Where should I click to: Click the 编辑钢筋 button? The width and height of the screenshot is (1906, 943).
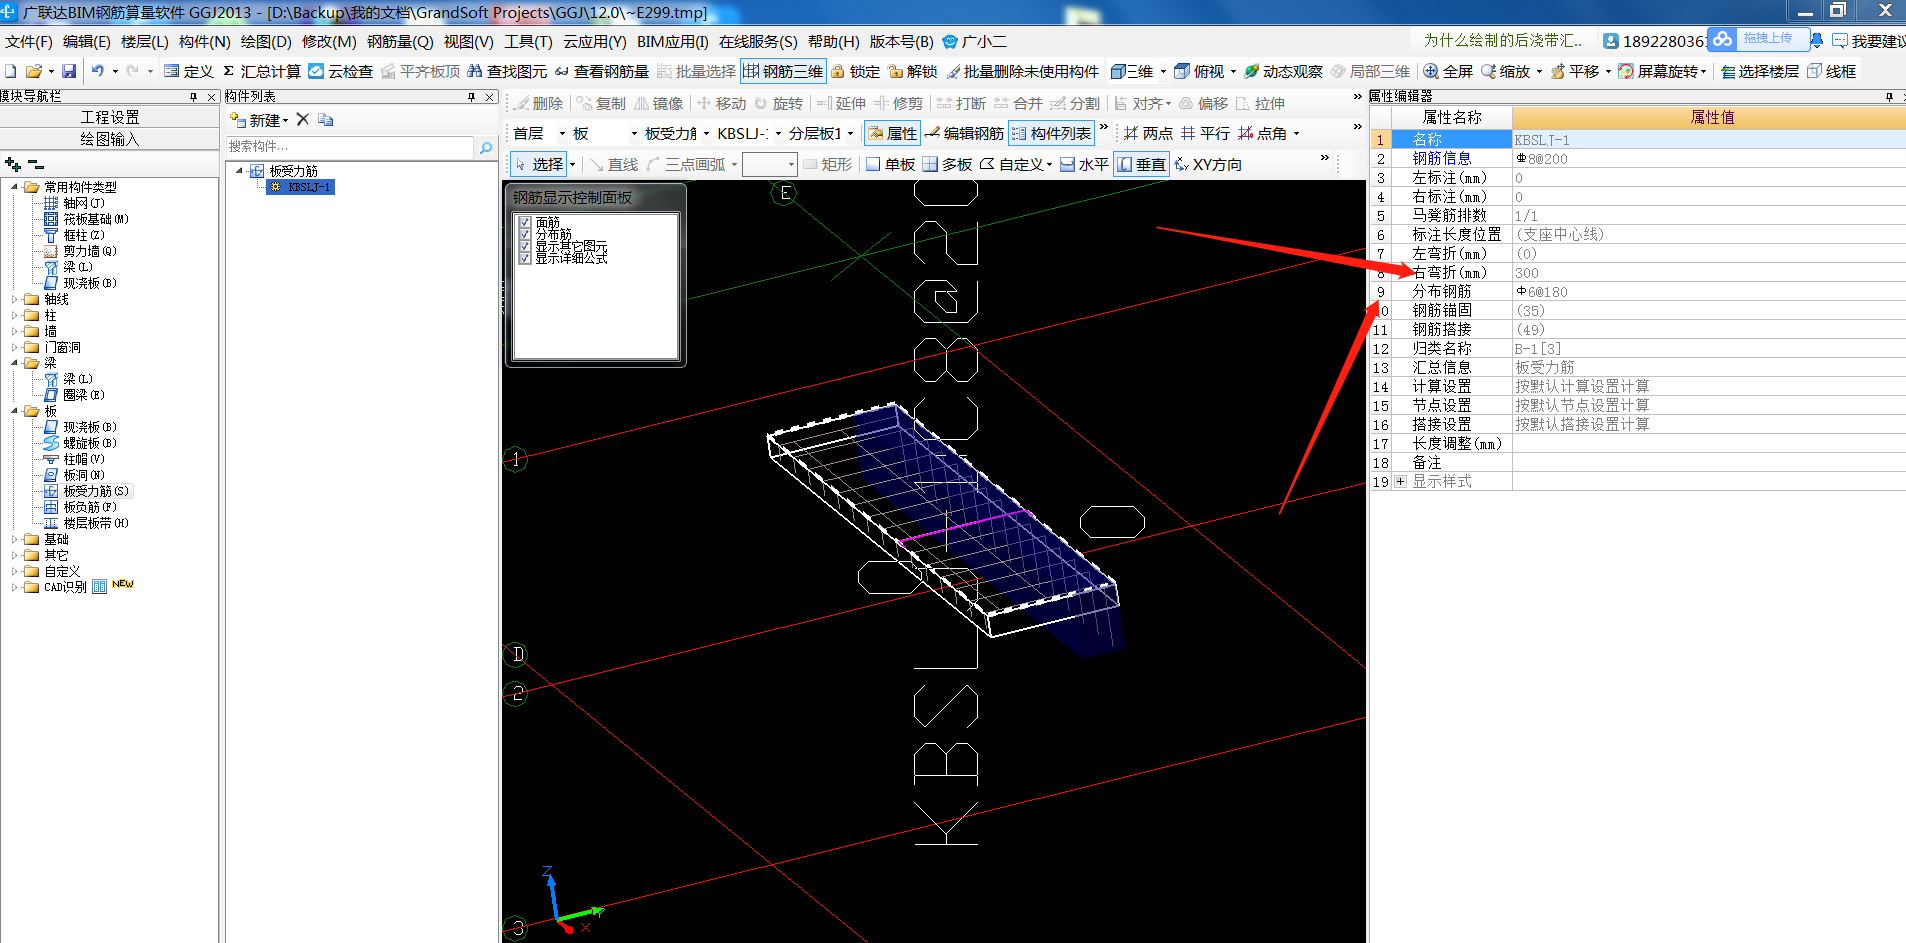964,133
